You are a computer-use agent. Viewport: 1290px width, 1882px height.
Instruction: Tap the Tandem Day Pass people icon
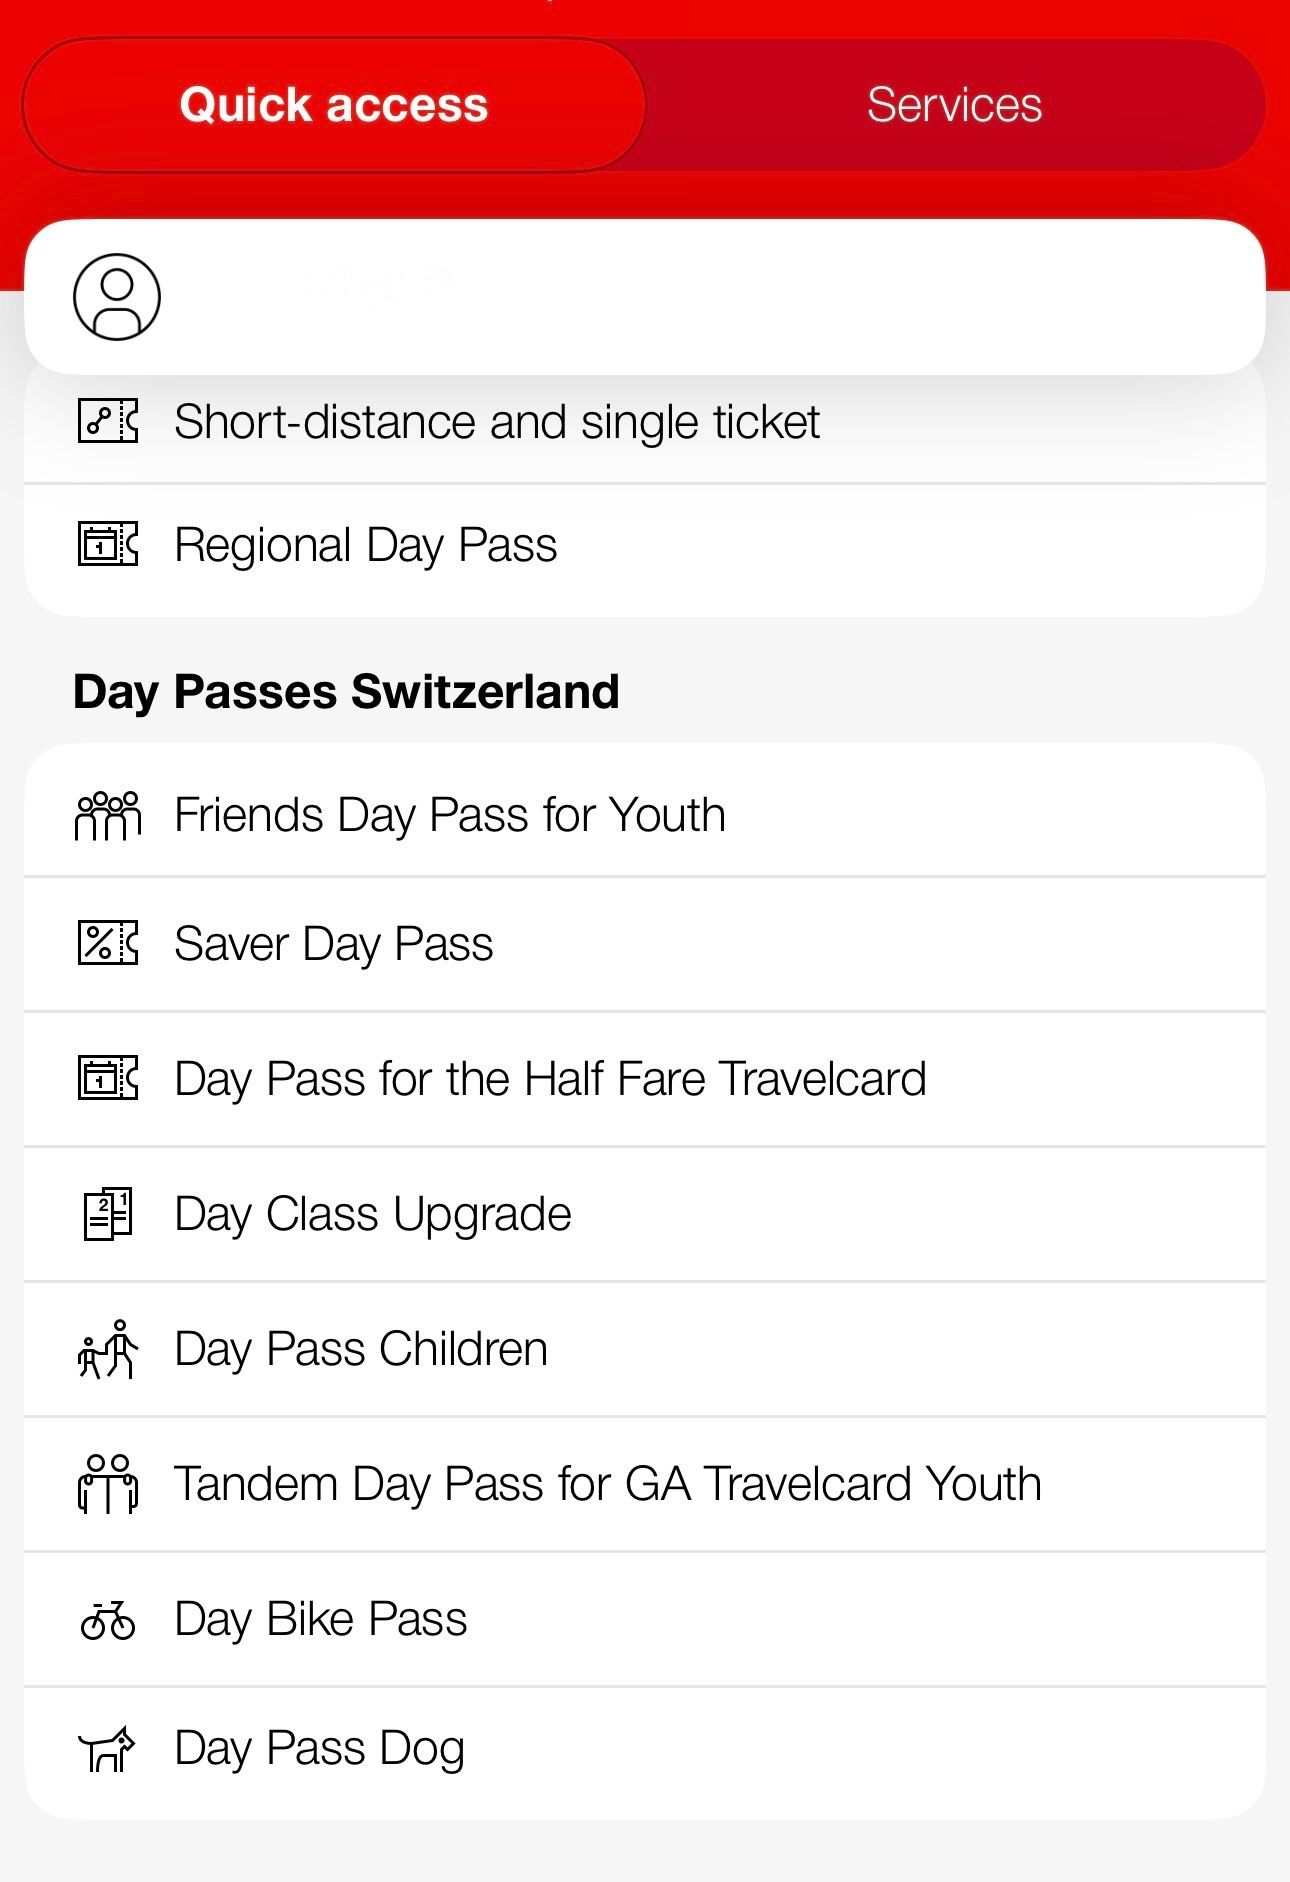(108, 1484)
